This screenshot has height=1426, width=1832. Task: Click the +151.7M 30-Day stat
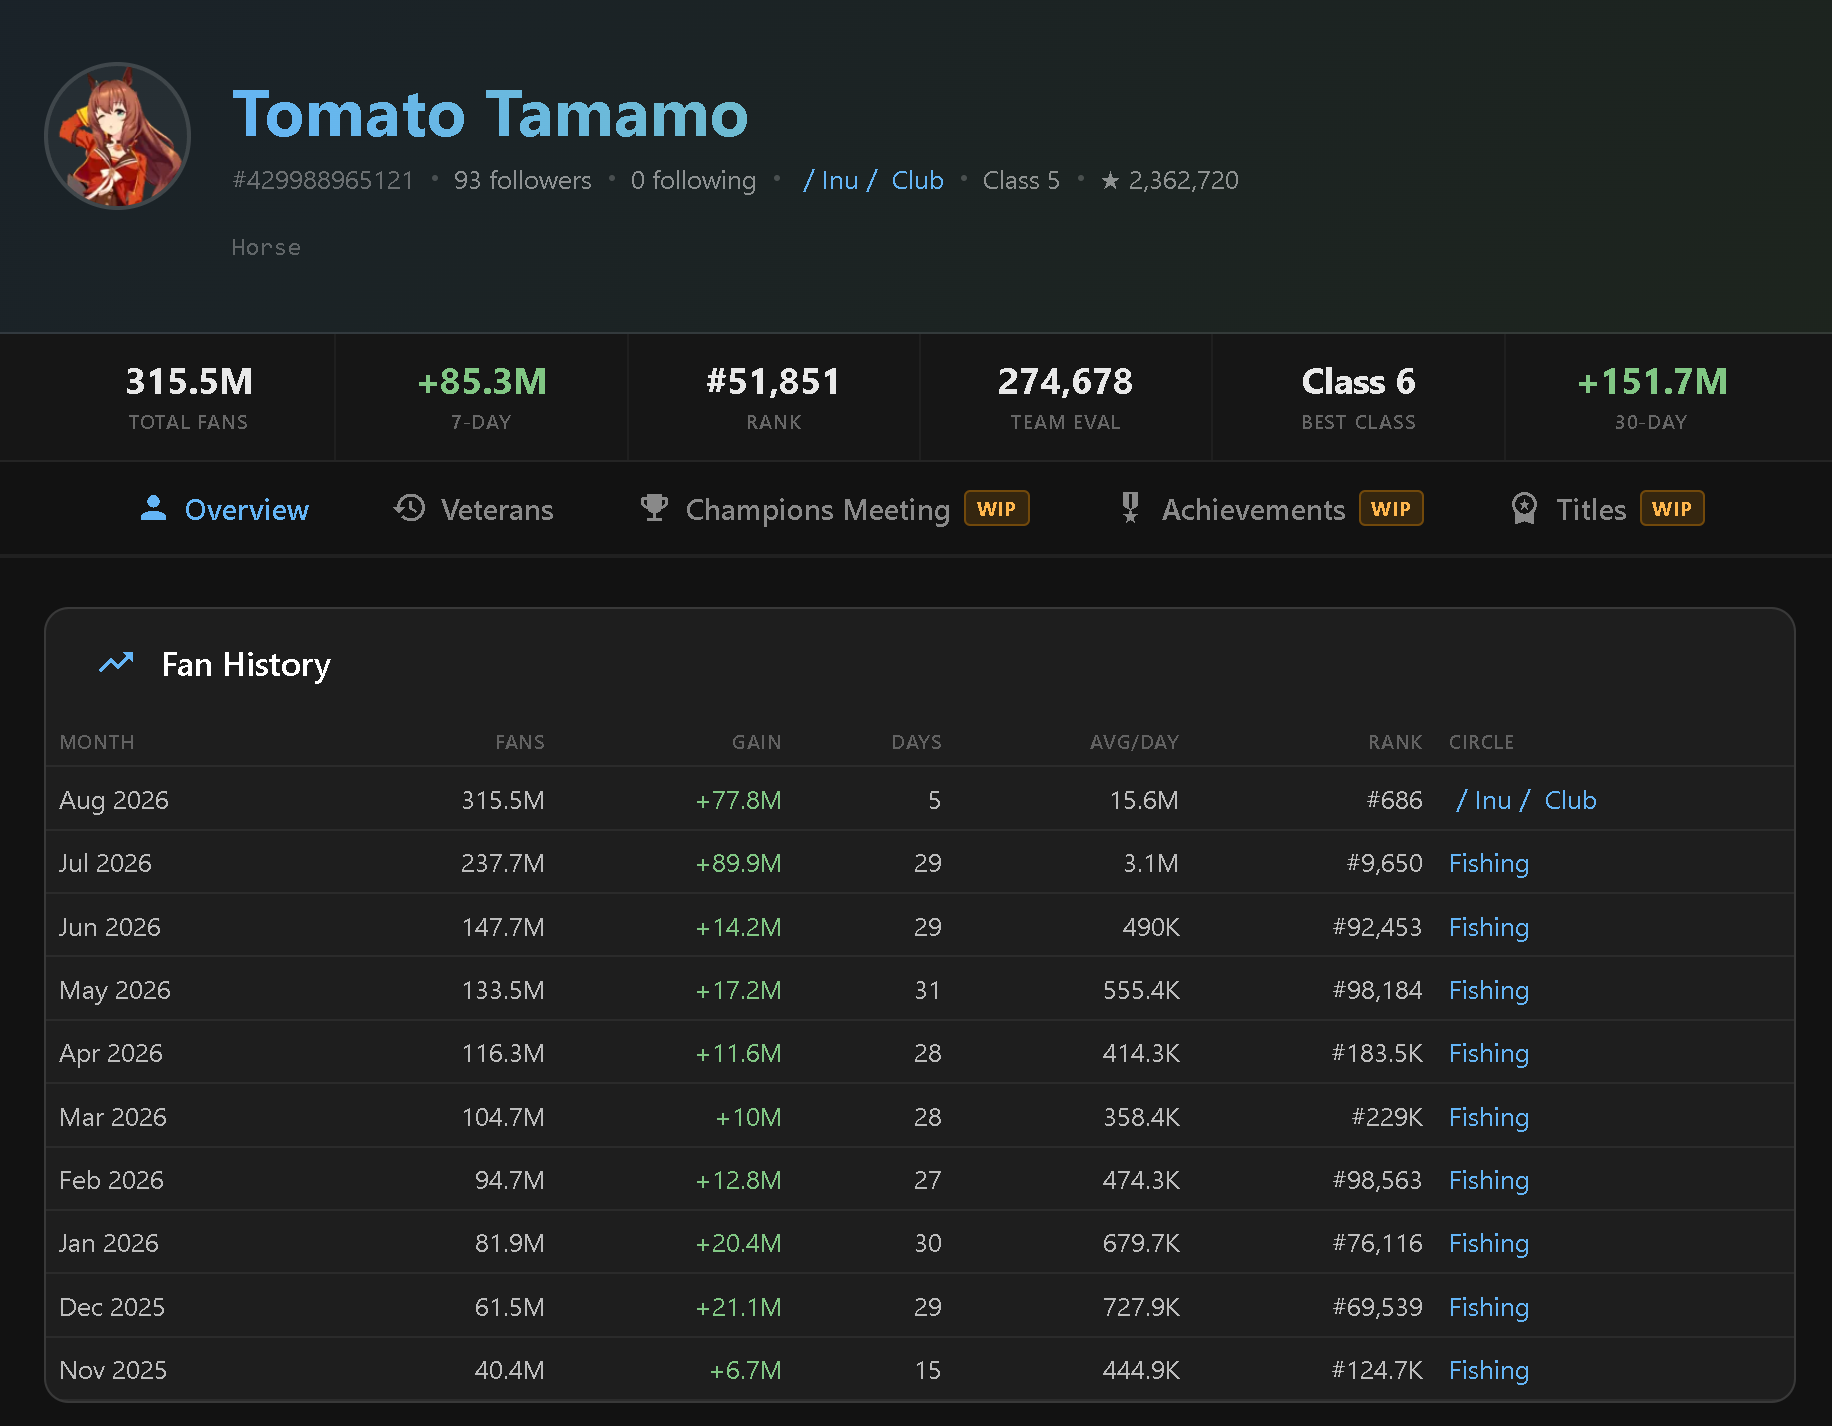click(1651, 397)
